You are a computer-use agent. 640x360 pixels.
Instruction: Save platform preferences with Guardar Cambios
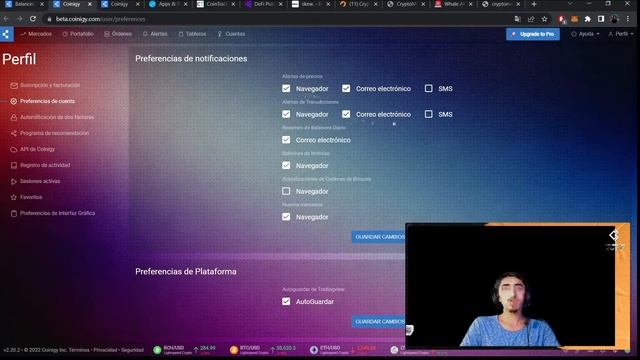[379, 322]
